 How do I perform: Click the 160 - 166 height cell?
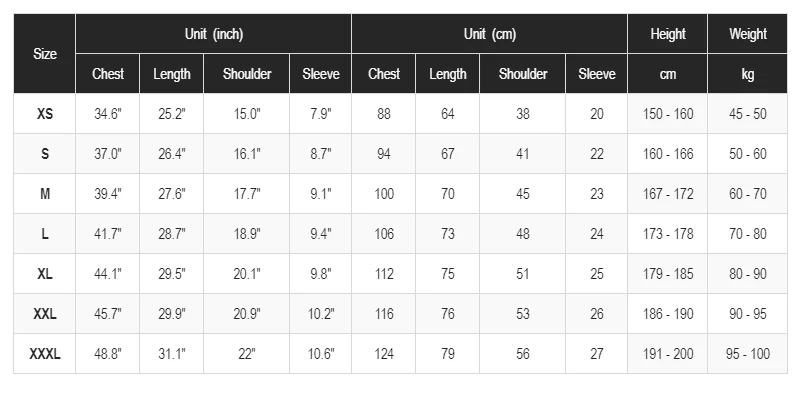(667, 154)
